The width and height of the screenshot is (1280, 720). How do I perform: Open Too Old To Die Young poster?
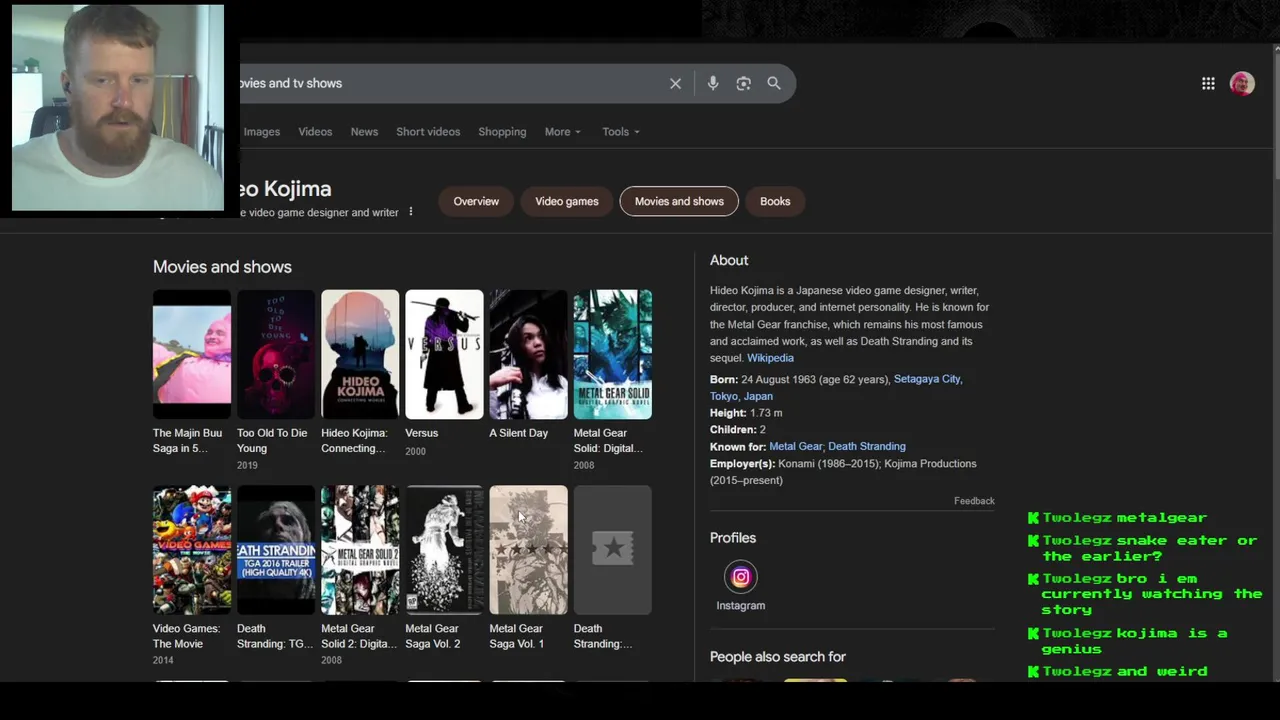point(276,354)
